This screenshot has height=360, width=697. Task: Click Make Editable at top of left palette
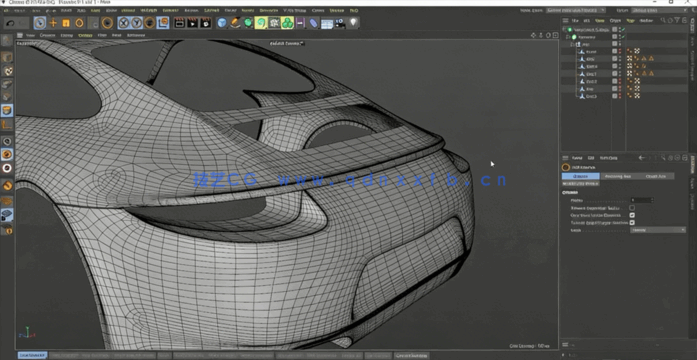pos(7,40)
